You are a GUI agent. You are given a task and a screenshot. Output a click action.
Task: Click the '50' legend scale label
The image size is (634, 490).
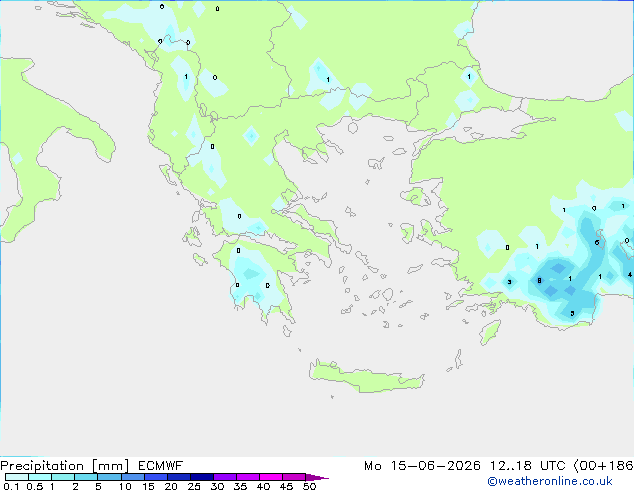pos(309,486)
